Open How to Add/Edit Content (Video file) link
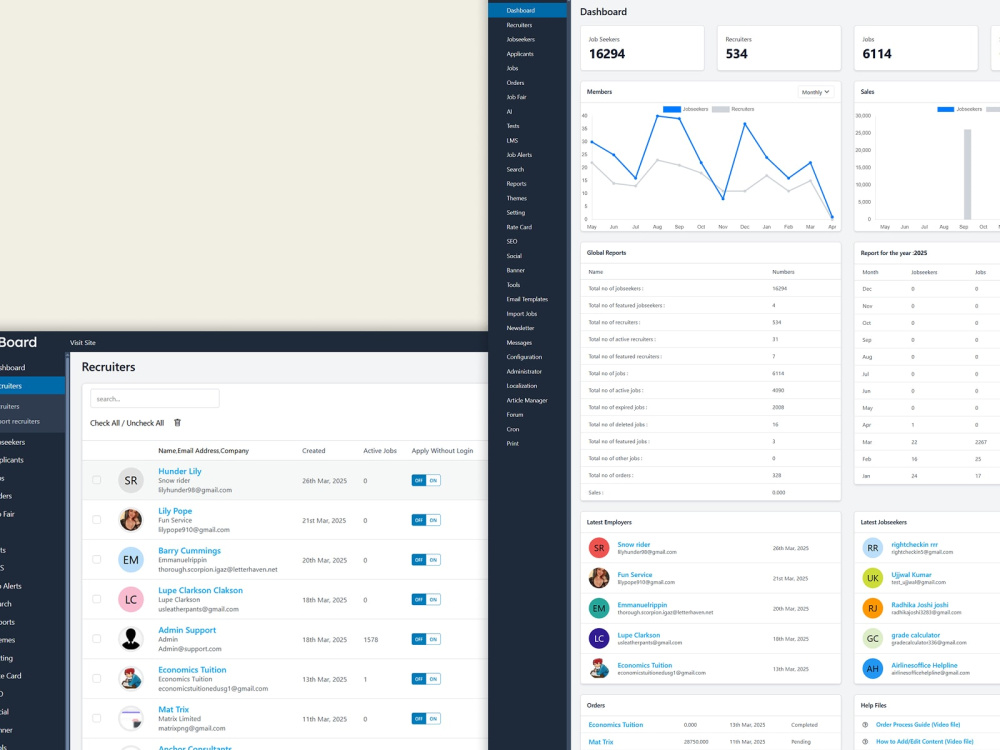 point(925,742)
